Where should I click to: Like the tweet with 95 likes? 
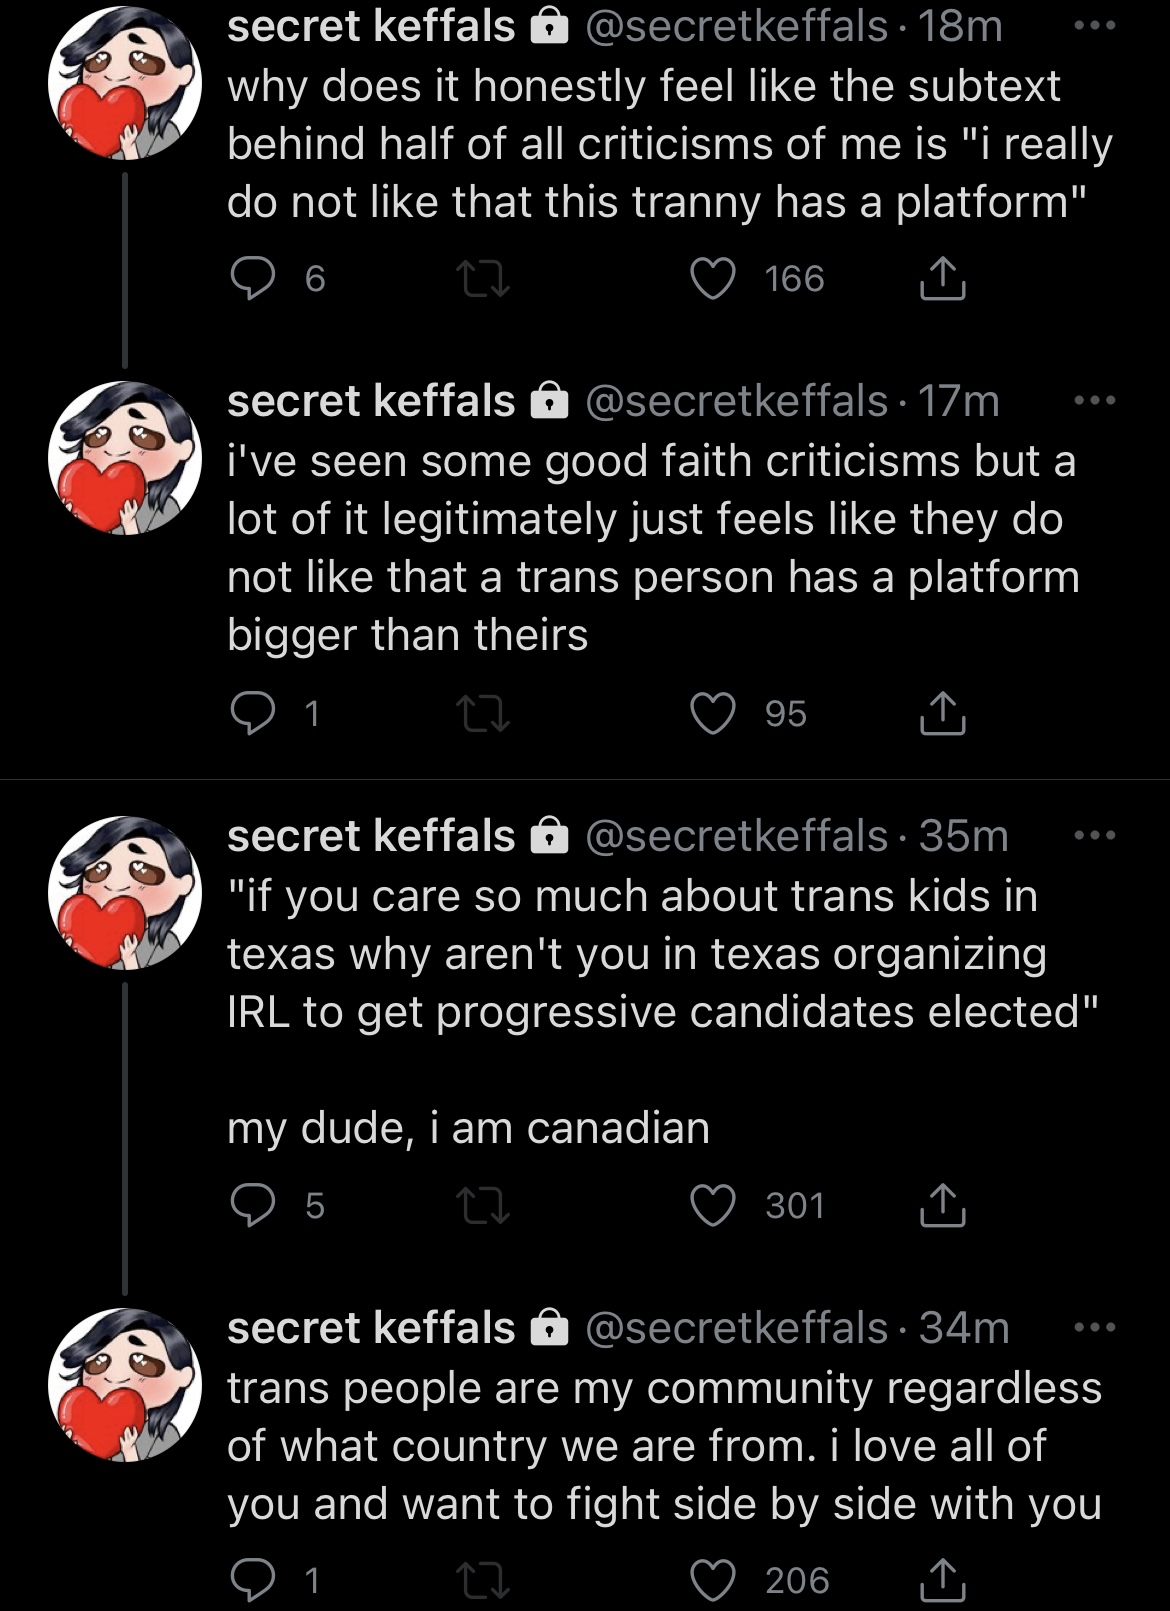point(714,714)
